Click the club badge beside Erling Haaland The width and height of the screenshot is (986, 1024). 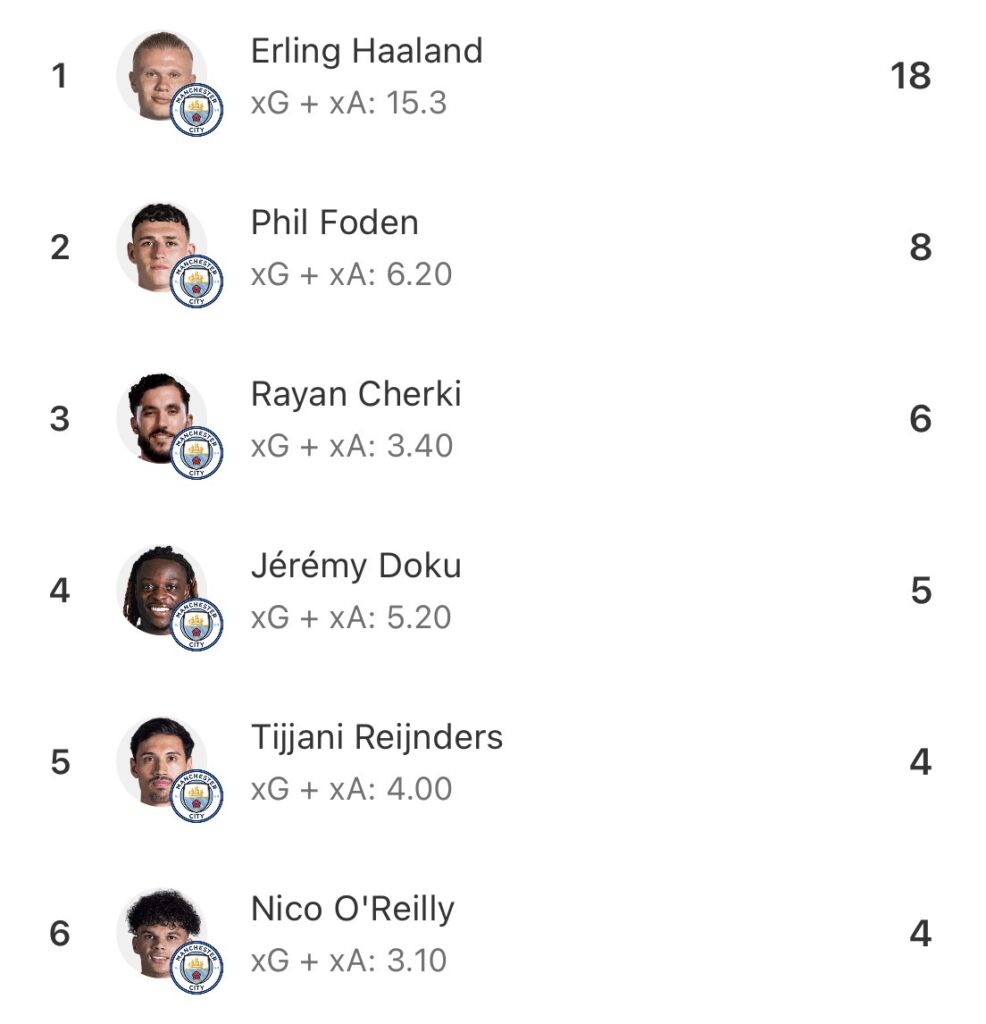click(196, 109)
